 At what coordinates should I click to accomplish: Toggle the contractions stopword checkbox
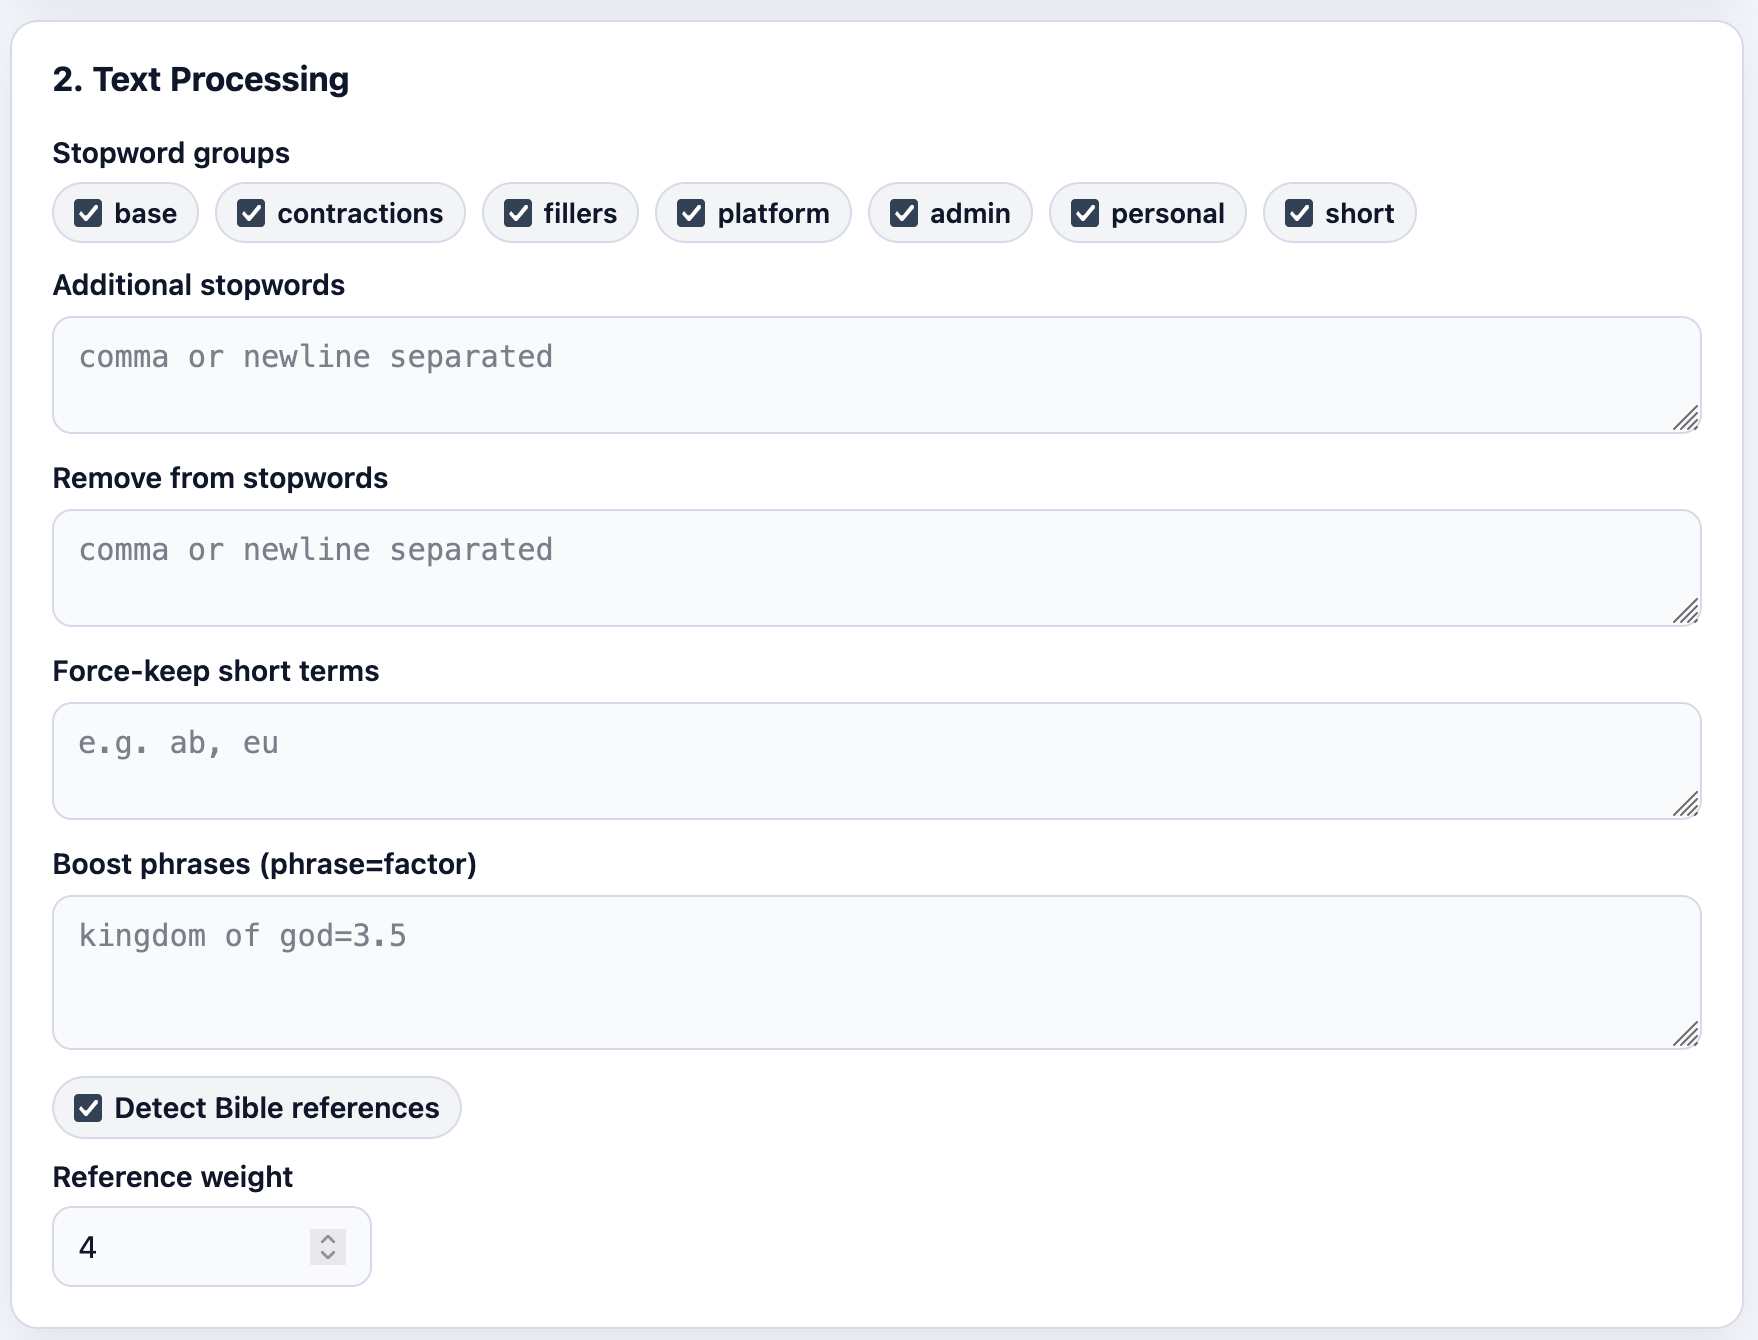click(x=251, y=213)
